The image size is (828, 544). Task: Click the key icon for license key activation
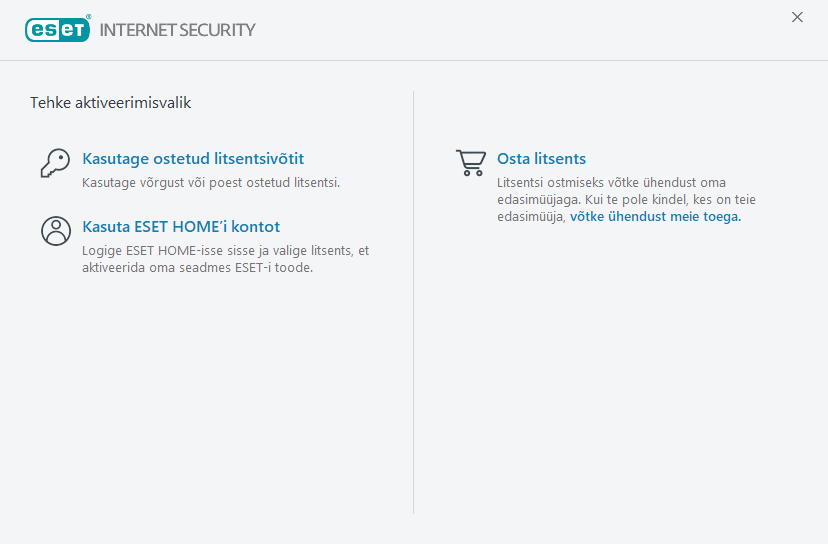[55, 163]
